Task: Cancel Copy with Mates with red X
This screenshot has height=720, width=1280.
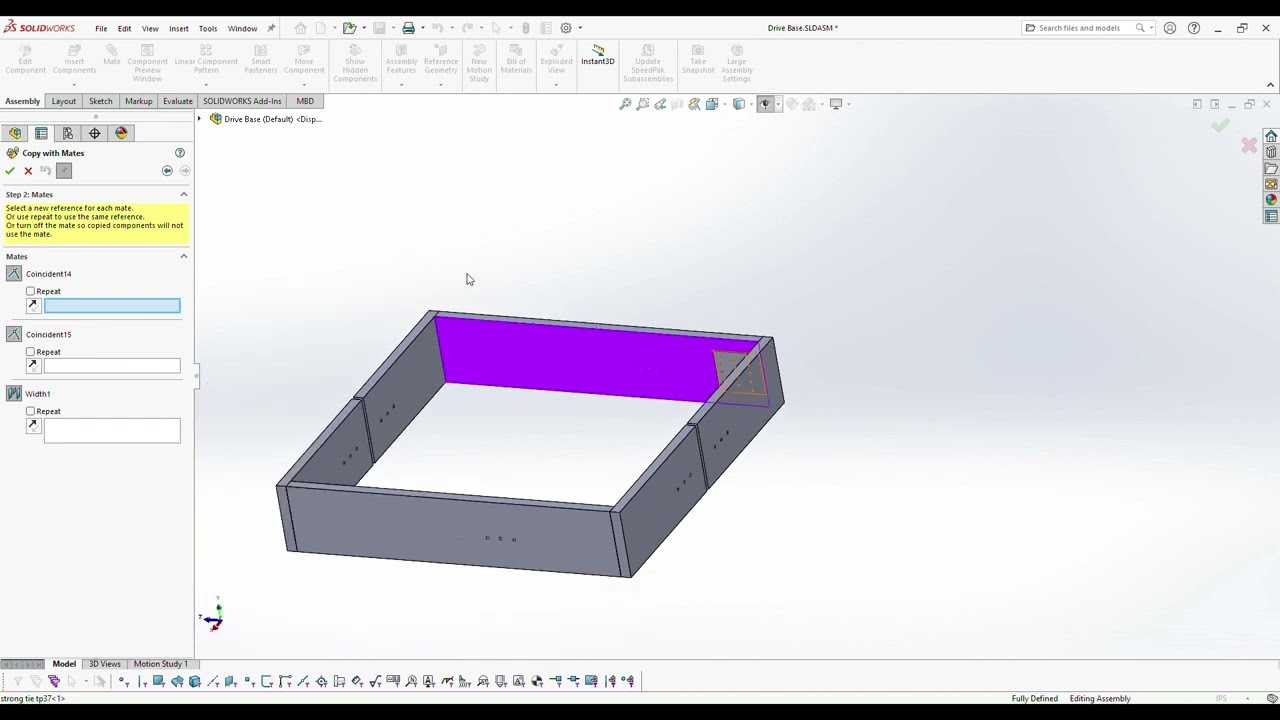Action: [28, 171]
